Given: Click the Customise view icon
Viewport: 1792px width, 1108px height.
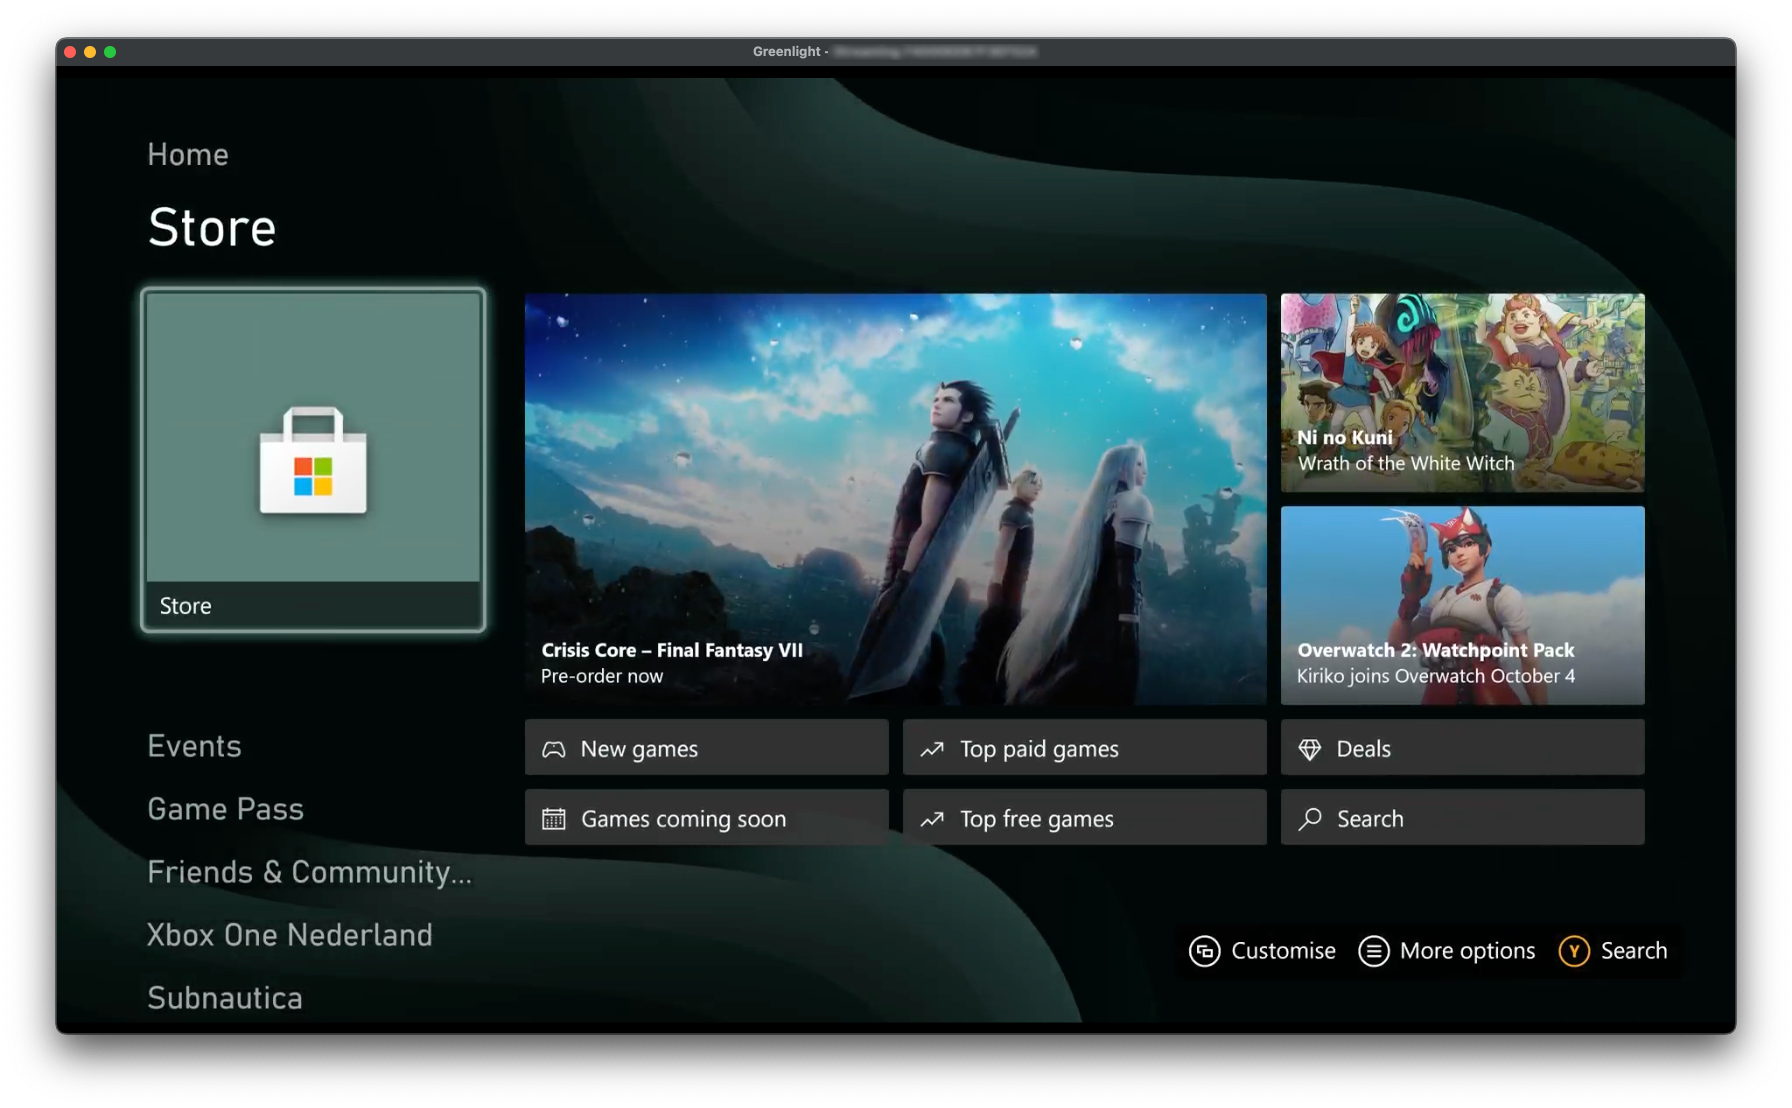Looking at the screenshot, I should [1204, 951].
